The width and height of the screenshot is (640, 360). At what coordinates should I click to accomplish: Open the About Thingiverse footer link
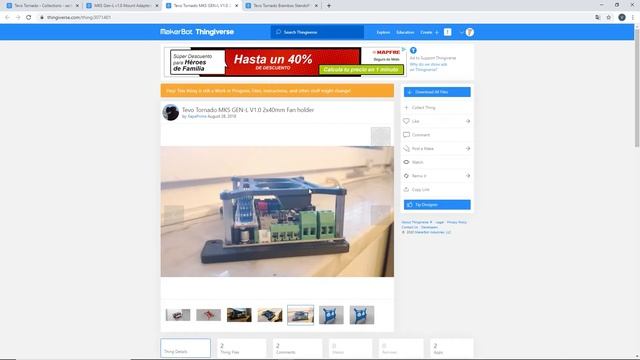(x=415, y=222)
